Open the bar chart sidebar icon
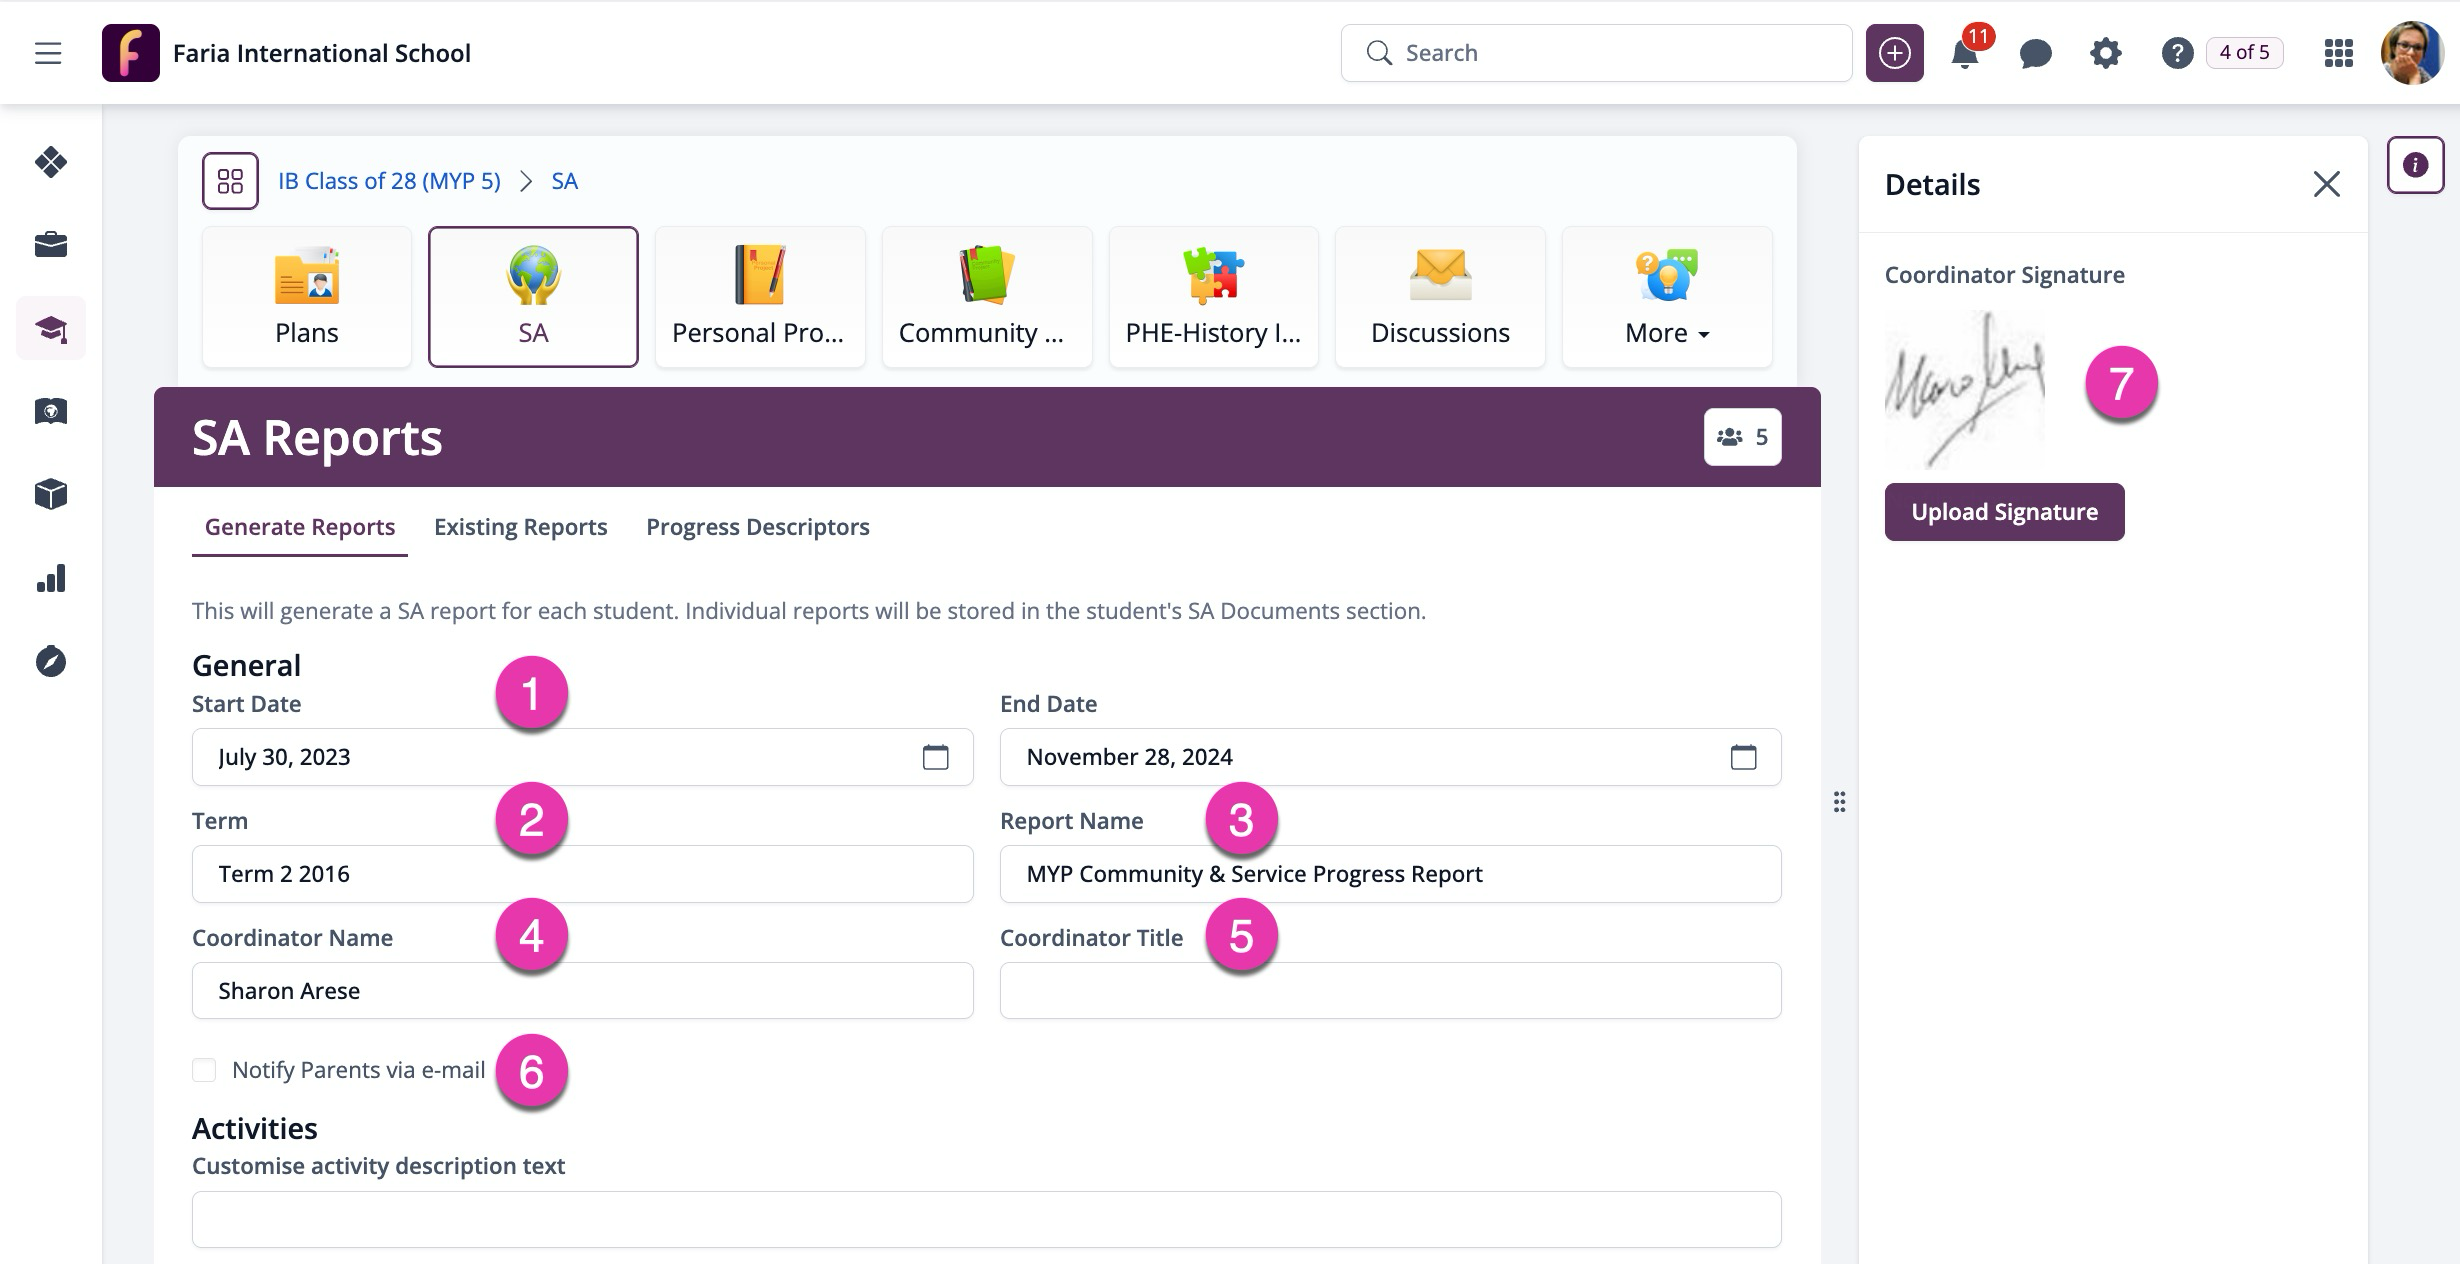2460x1264 pixels. click(x=51, y=578)
